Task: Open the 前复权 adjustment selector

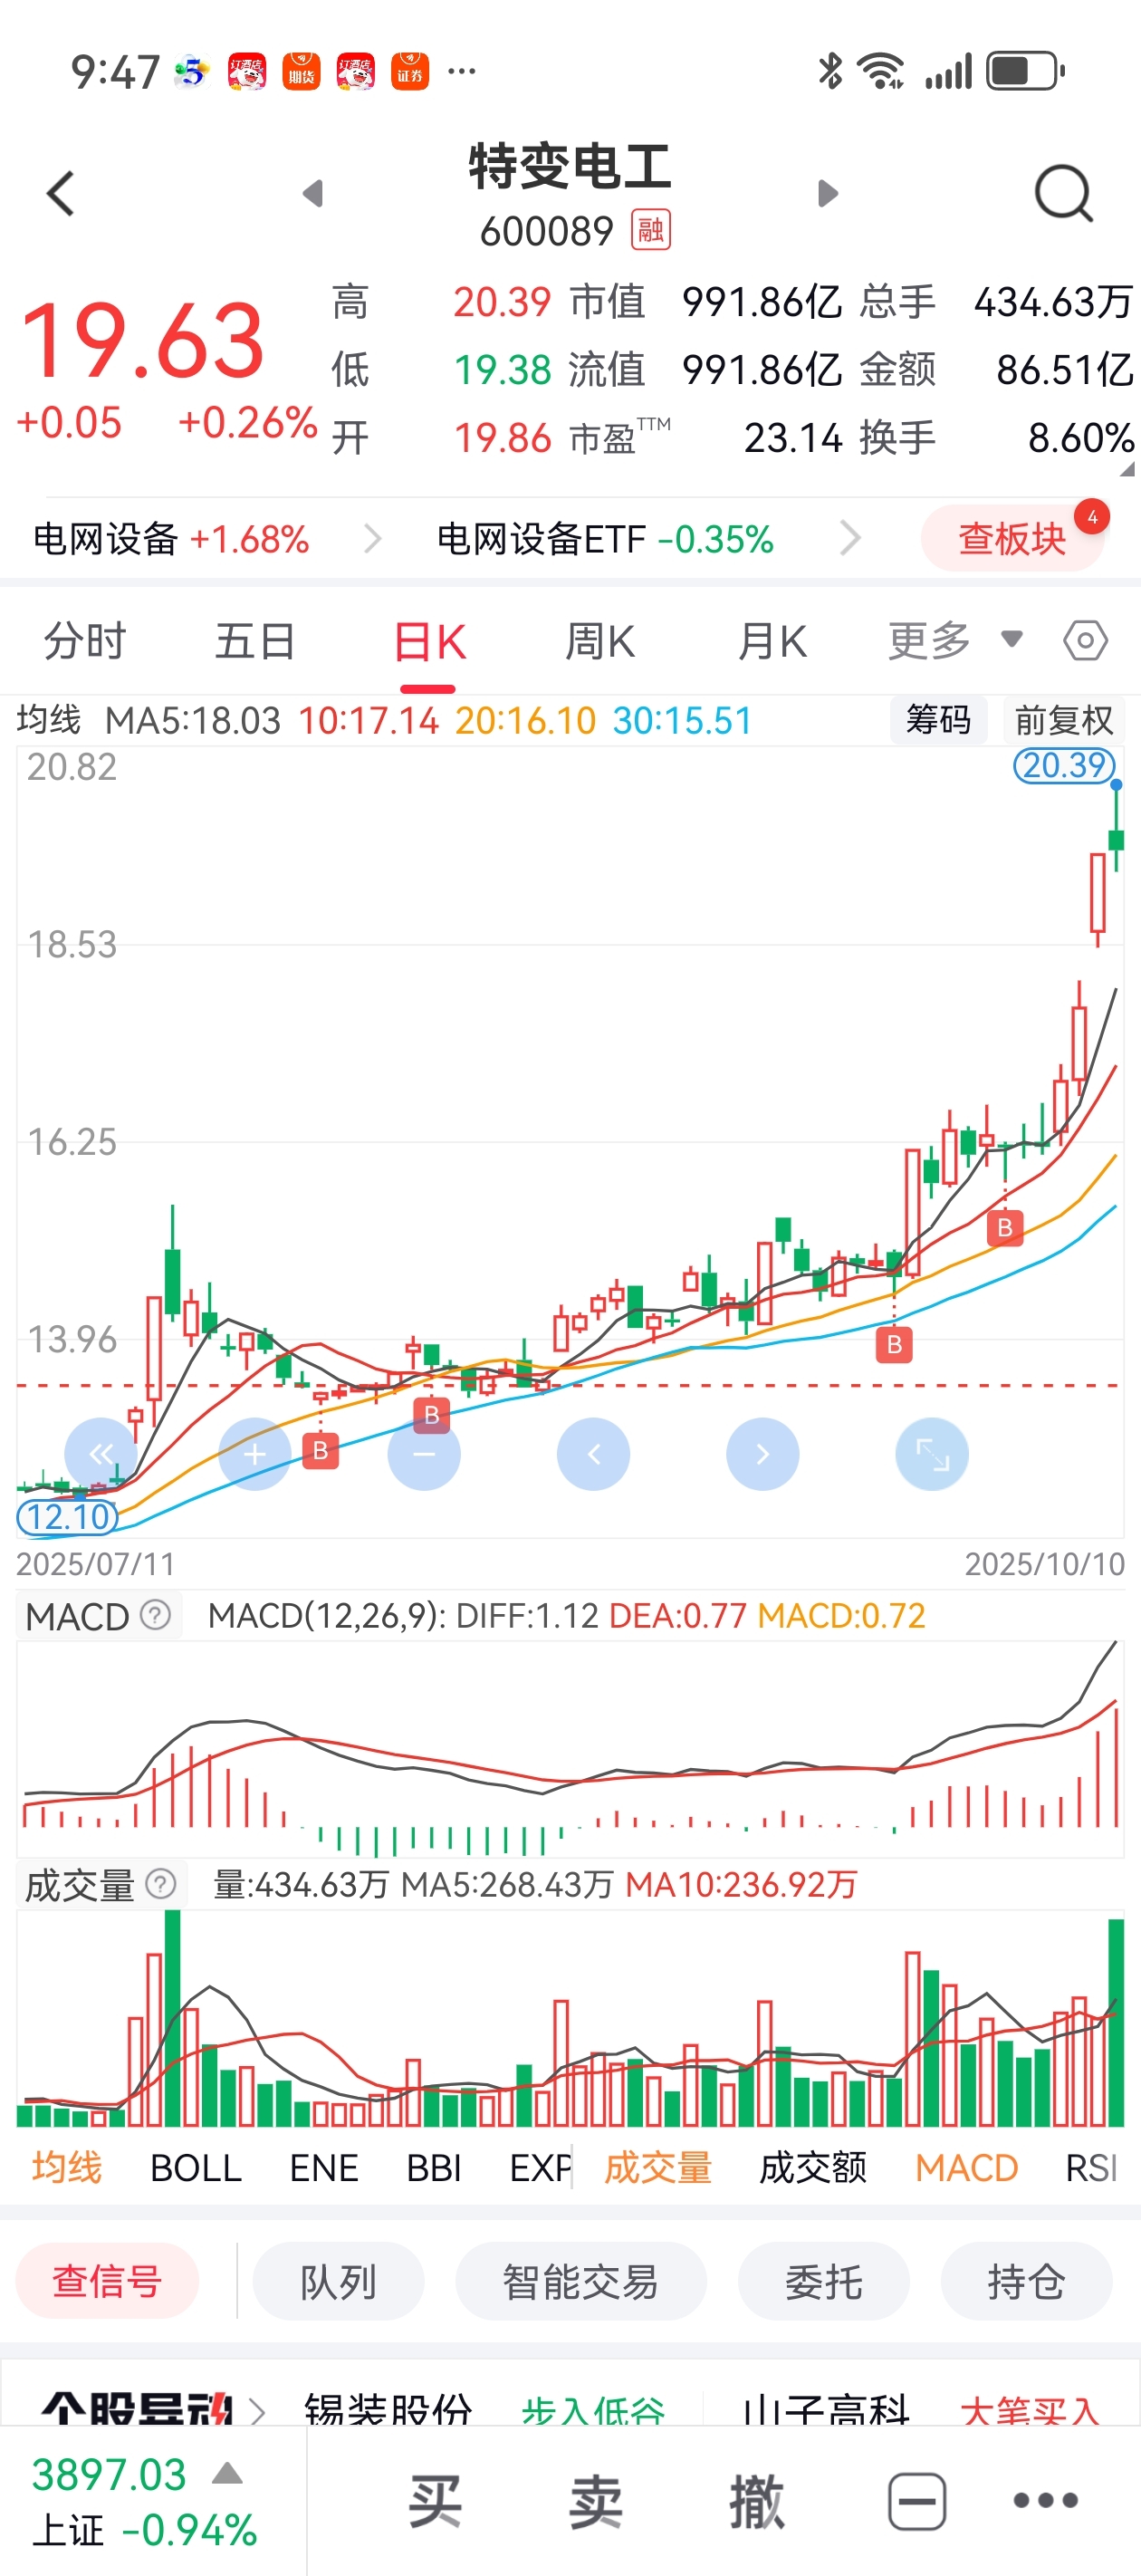Action: click(x=1063, y=719)
